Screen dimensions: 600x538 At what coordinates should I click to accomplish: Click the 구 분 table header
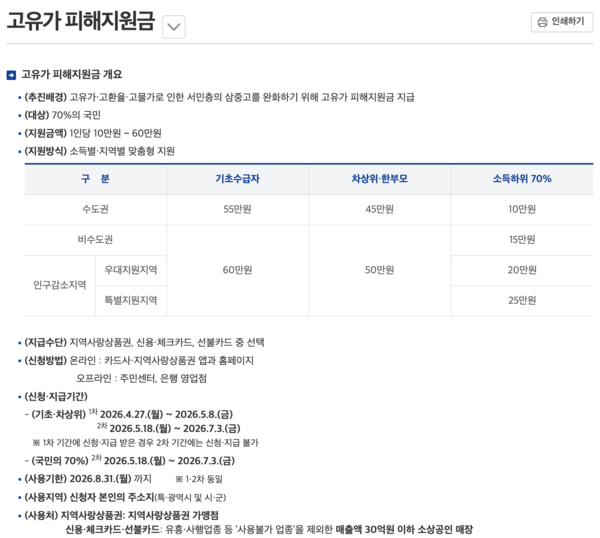[x=95, y=179]
